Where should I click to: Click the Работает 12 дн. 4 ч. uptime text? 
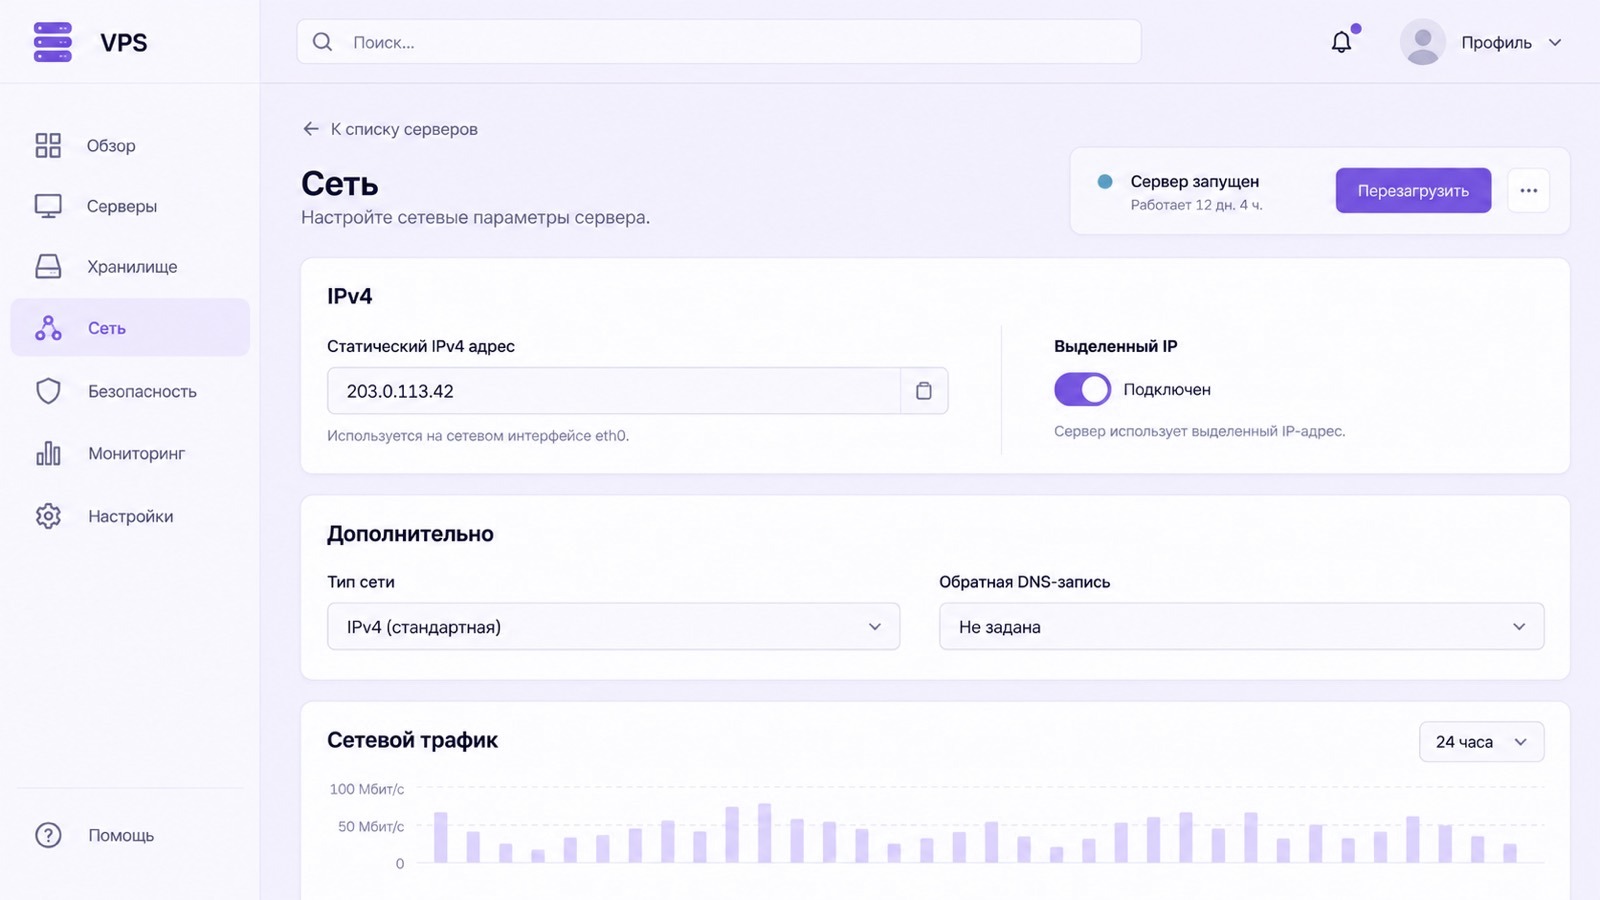pyautogui.click(x=1196, y=205)
